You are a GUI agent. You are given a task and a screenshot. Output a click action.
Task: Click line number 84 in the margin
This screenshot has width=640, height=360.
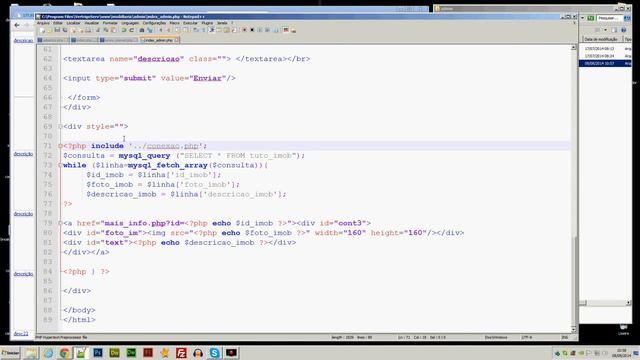click(x=48, y=271)
